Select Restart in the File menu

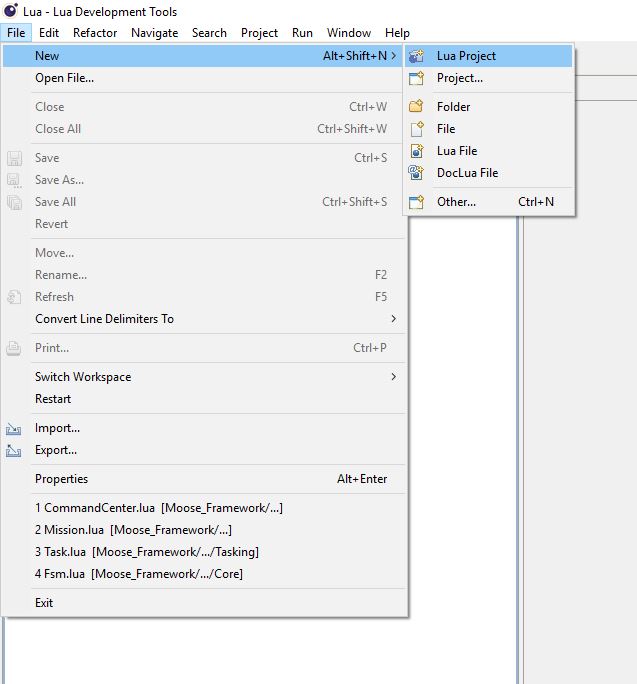53,399
